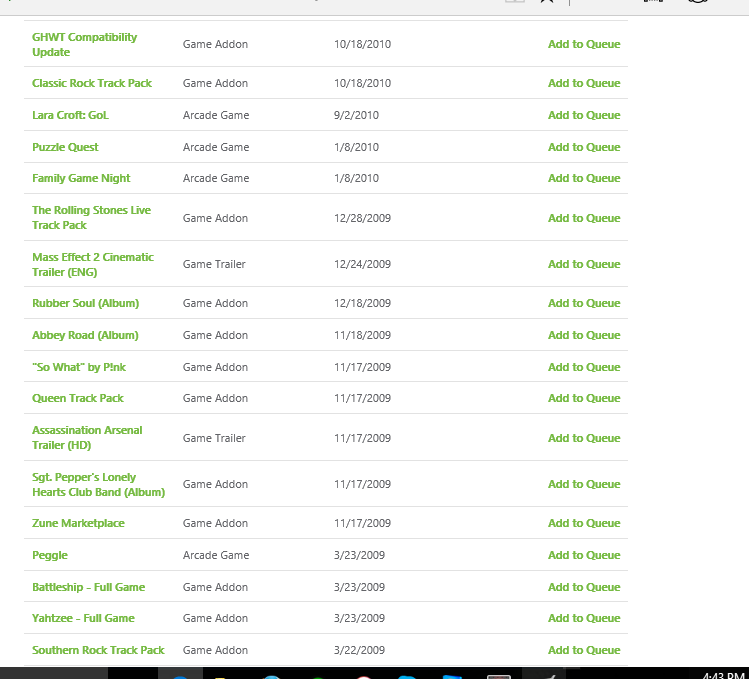Select "Game Trailer" in Assassination Arsenal row
The width and height of the screenshot is (749, 679).
[x=214, y=438]
